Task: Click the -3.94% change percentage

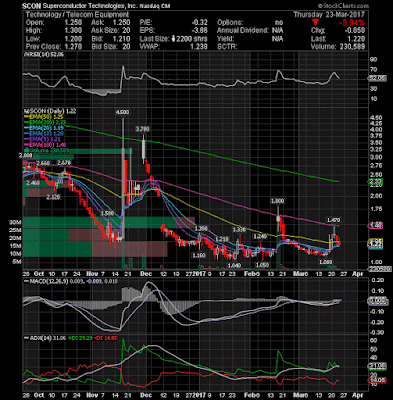Action: coord(352,23)
